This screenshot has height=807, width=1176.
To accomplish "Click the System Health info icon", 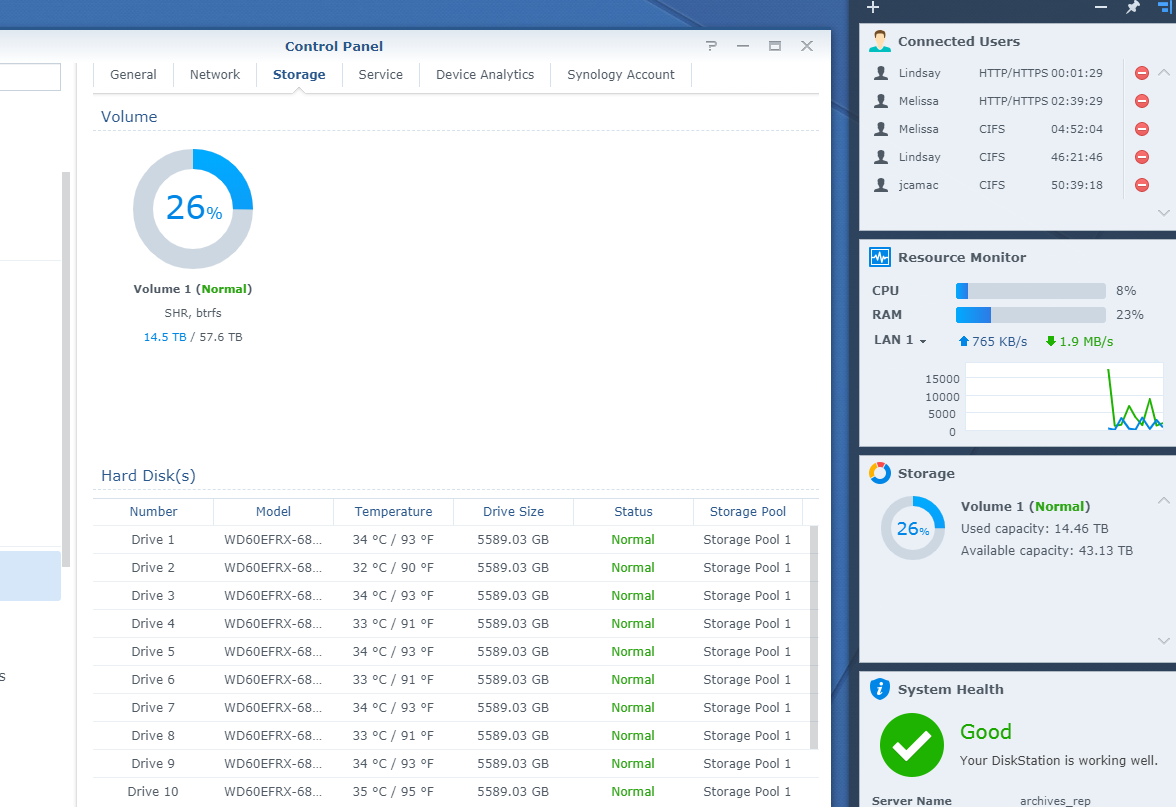I will (879, 689).
